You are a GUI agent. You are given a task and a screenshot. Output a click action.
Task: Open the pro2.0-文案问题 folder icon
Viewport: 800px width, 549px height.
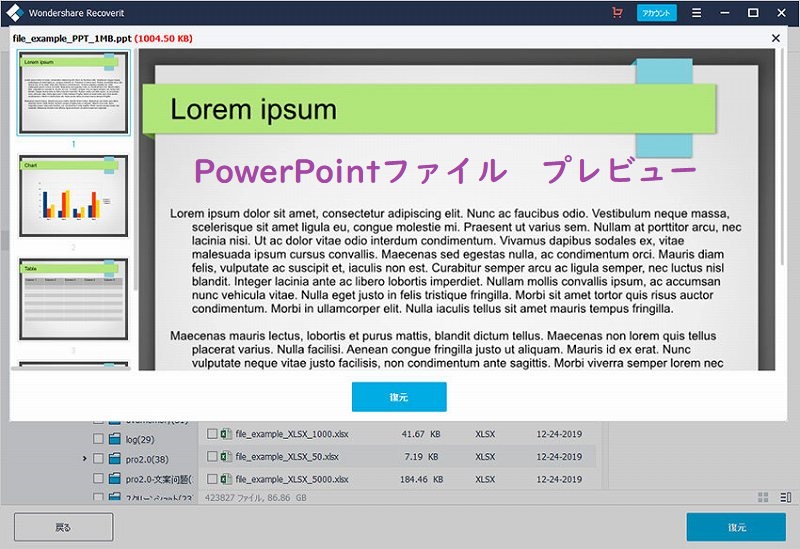(x=115, y=479)
